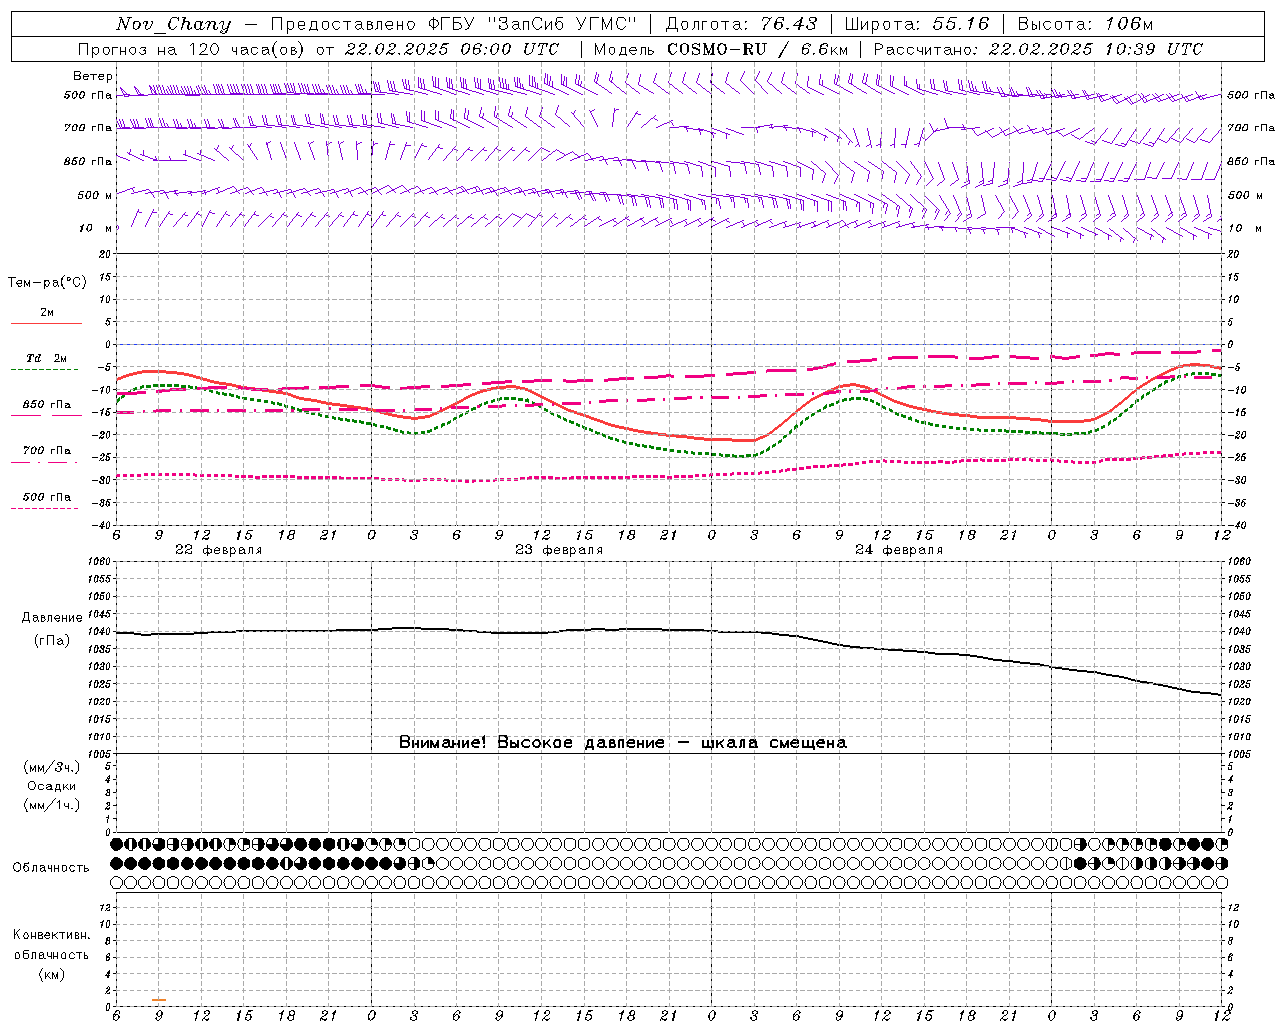Click the 23 февраля date label
Image resolution: width=1280 pixels, height=1024 pixels.
[559, 550]
